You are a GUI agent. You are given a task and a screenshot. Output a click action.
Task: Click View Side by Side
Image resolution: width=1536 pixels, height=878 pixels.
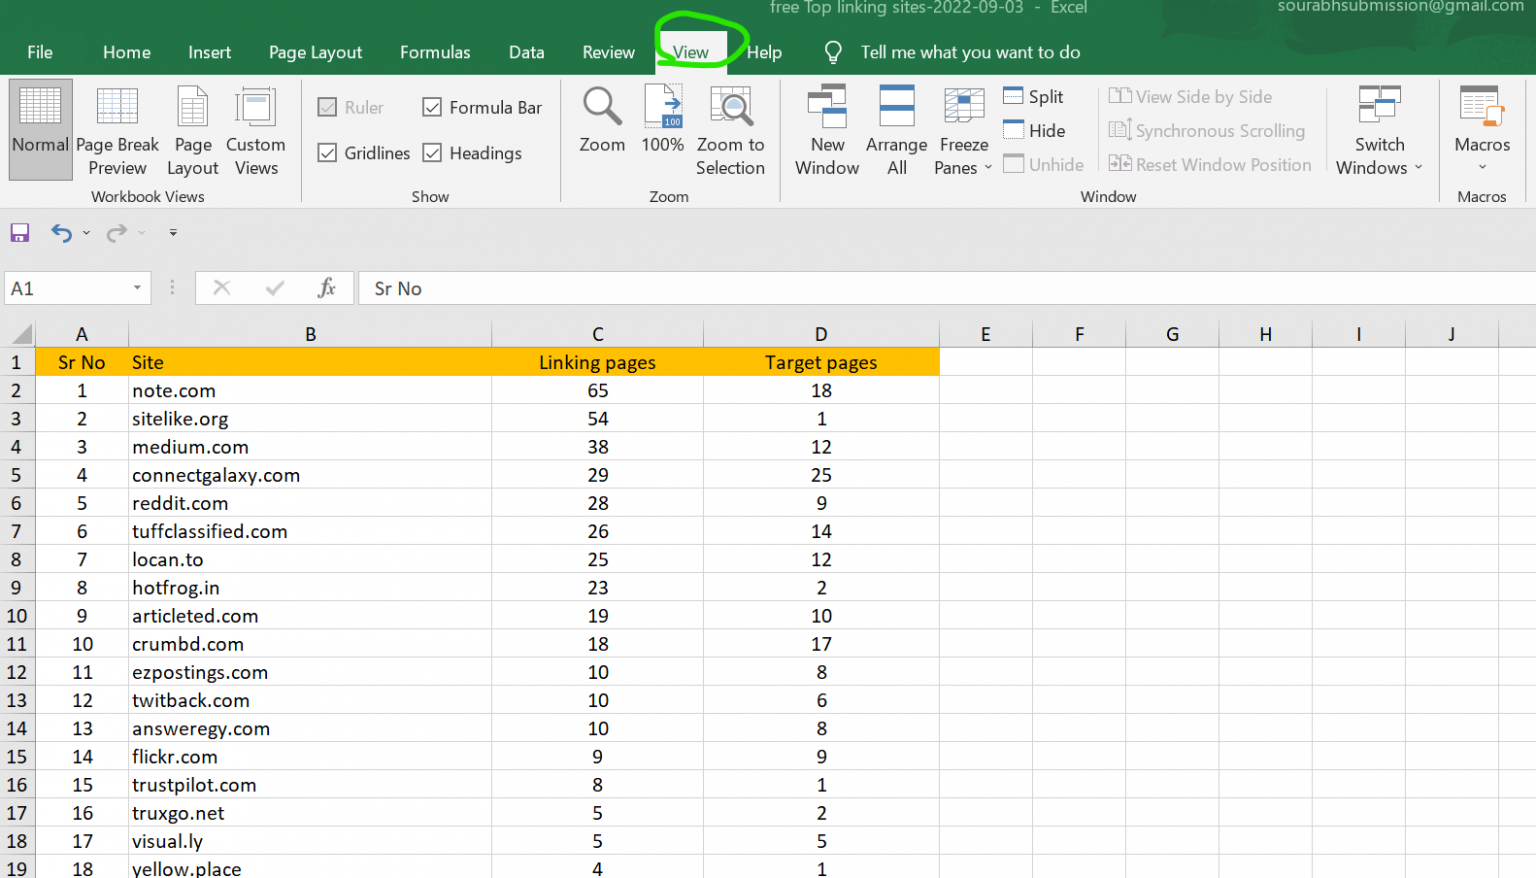coord(1190,96)
